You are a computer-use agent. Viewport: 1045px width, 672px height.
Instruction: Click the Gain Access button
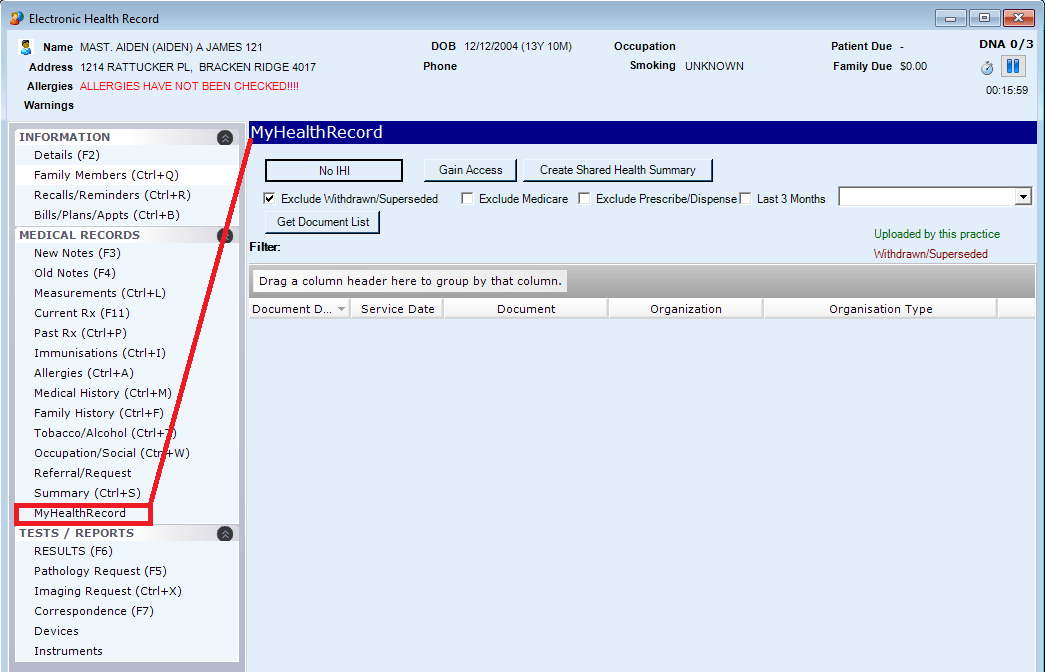(x=471, y=170)
